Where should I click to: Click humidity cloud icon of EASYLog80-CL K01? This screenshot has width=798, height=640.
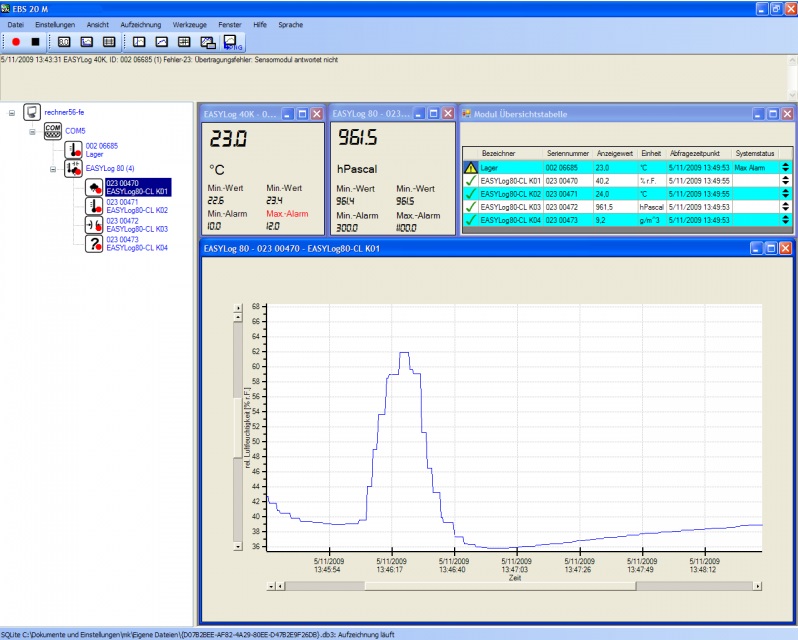94,187
